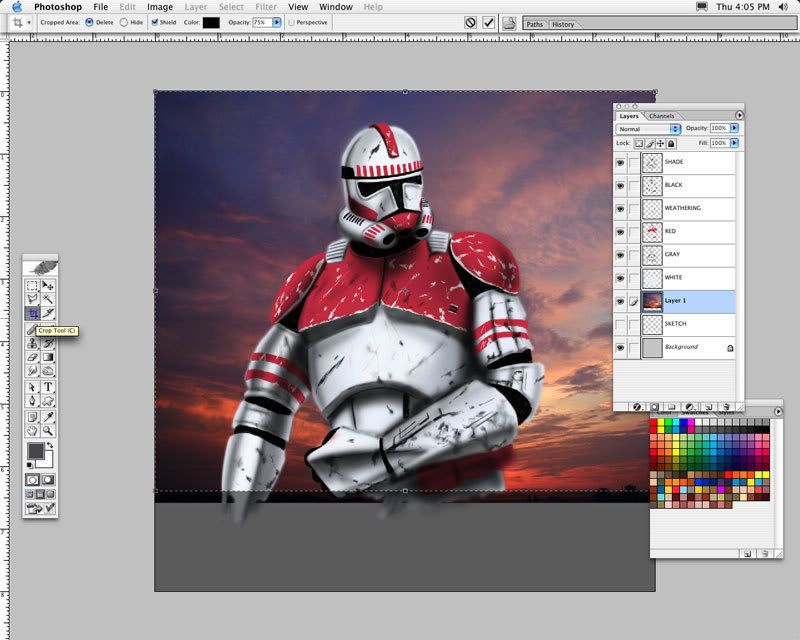This screenshot has height=640, width=800.
Task: Open the Image menu
Action: point(160,7)
